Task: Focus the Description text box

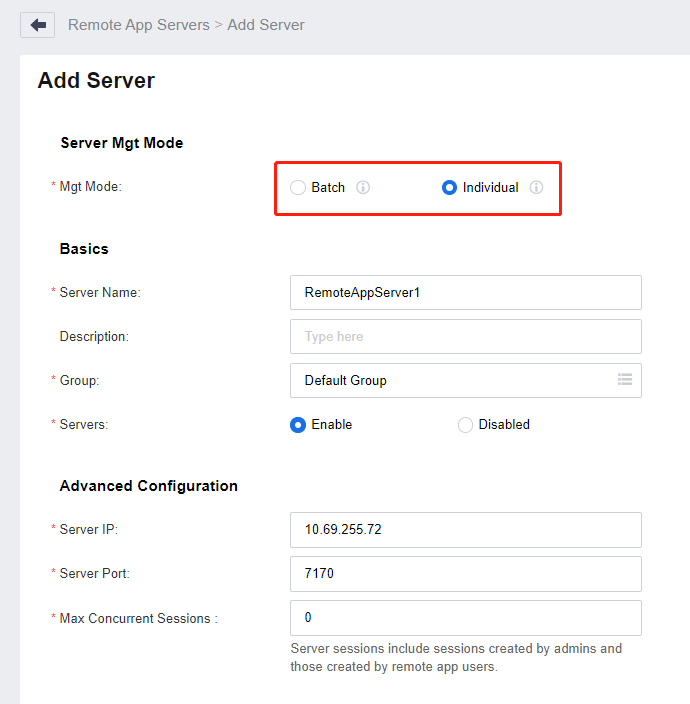Action: tap(466, 336)
